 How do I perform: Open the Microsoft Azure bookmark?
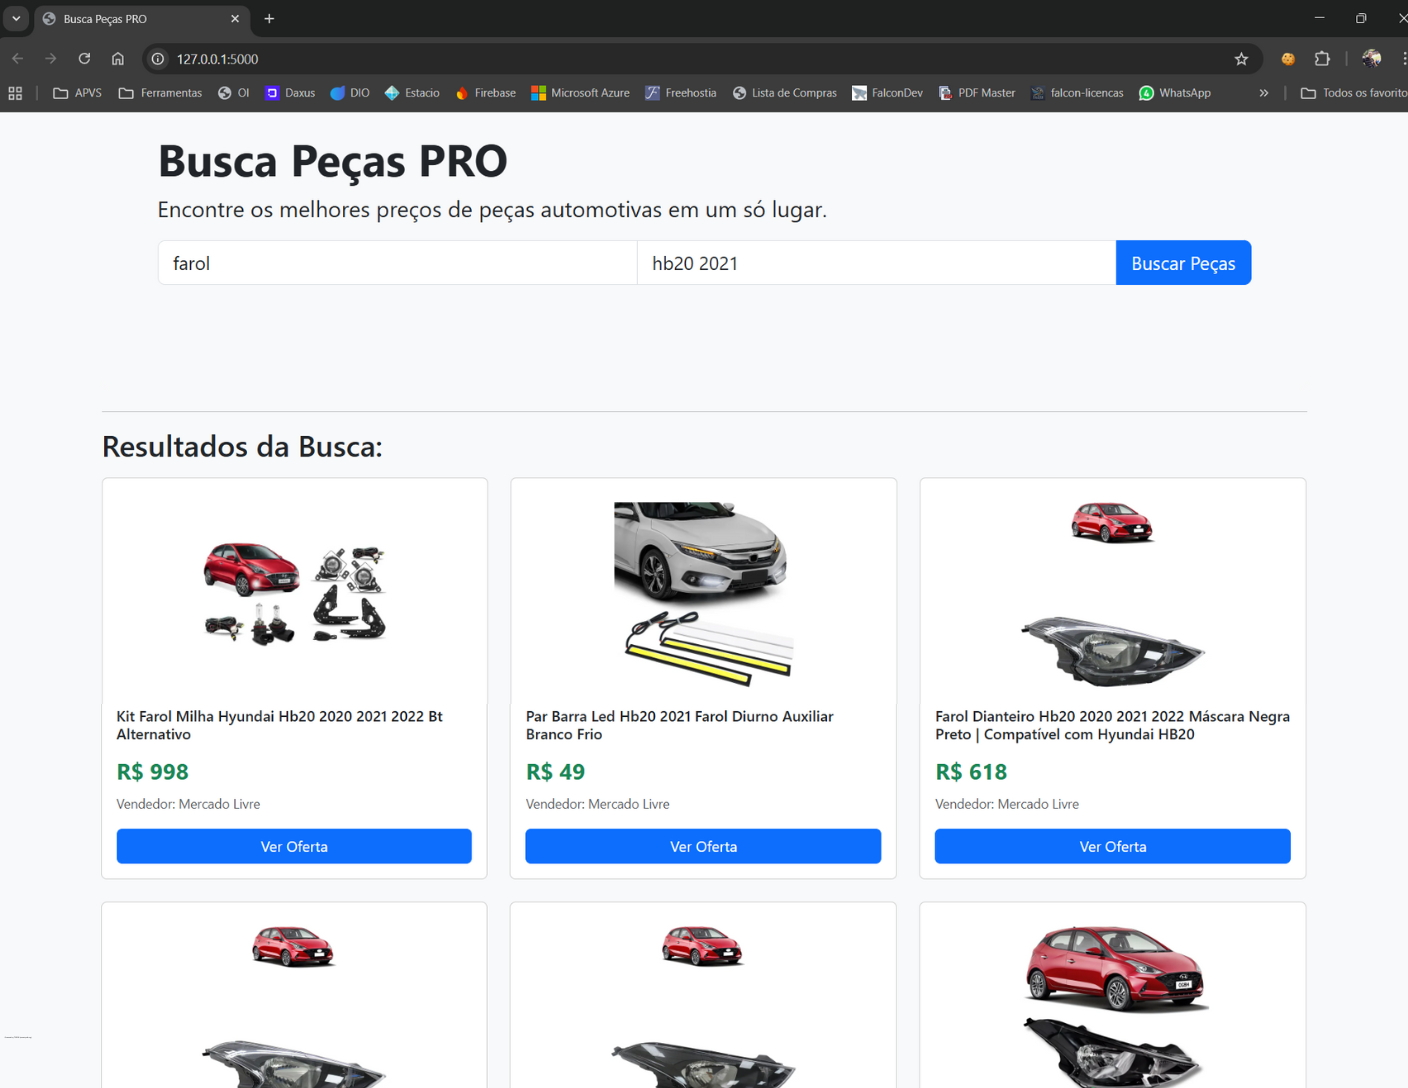[x=580, y=93]
